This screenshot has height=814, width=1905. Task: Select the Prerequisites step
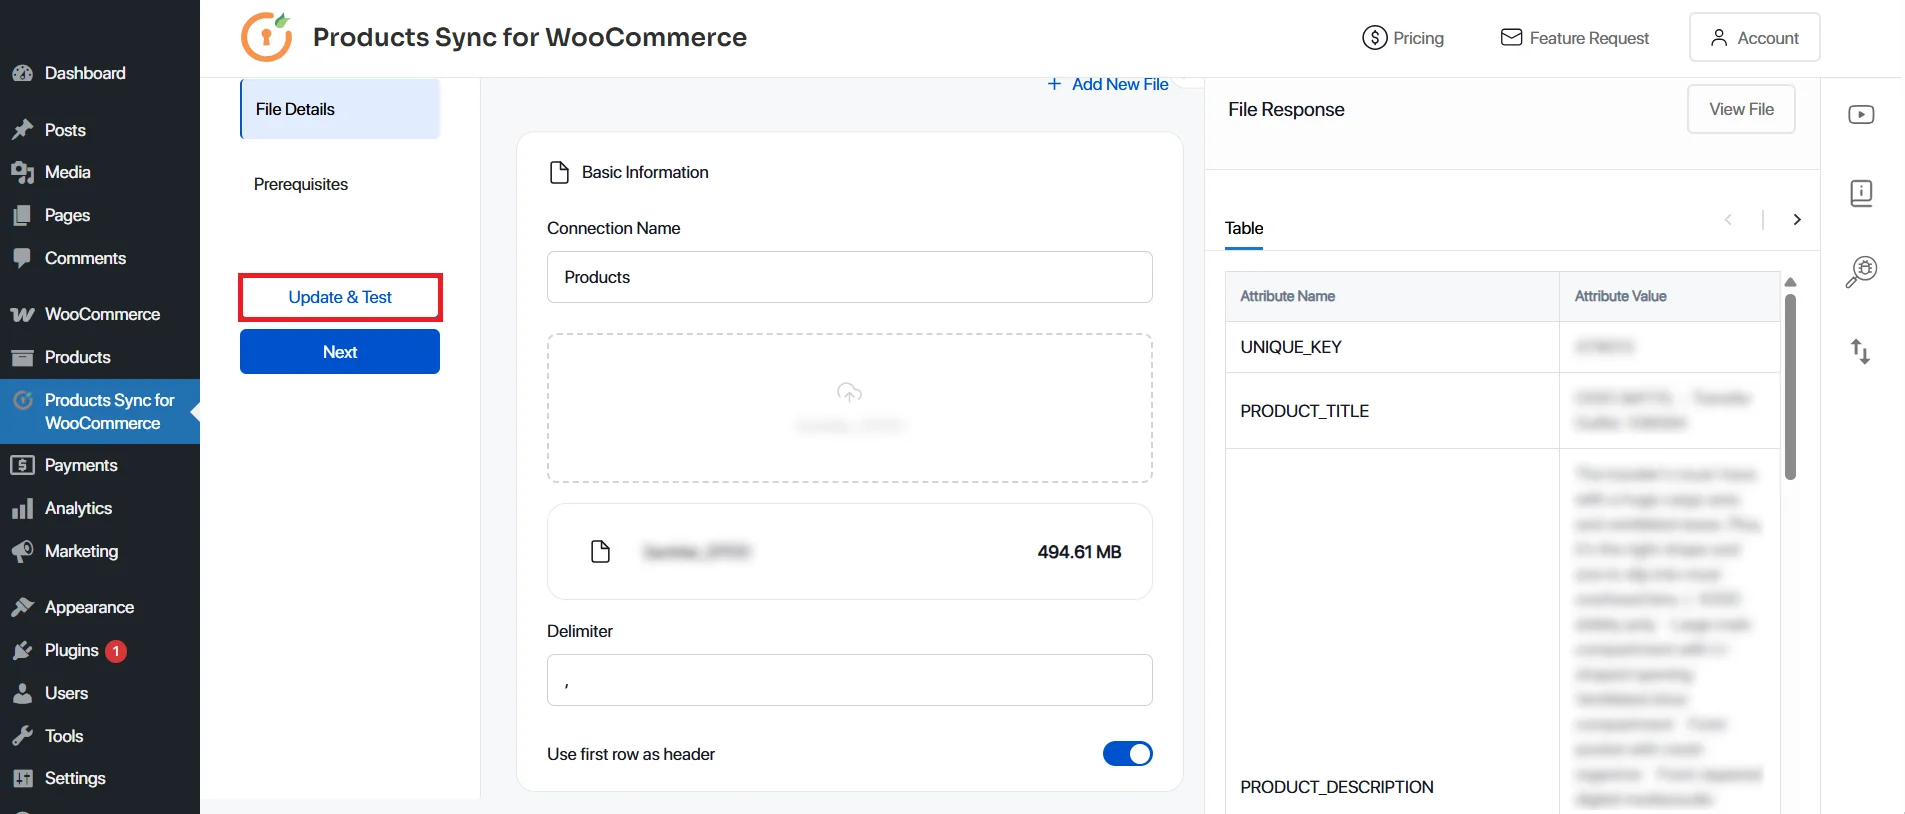point(301,184)
